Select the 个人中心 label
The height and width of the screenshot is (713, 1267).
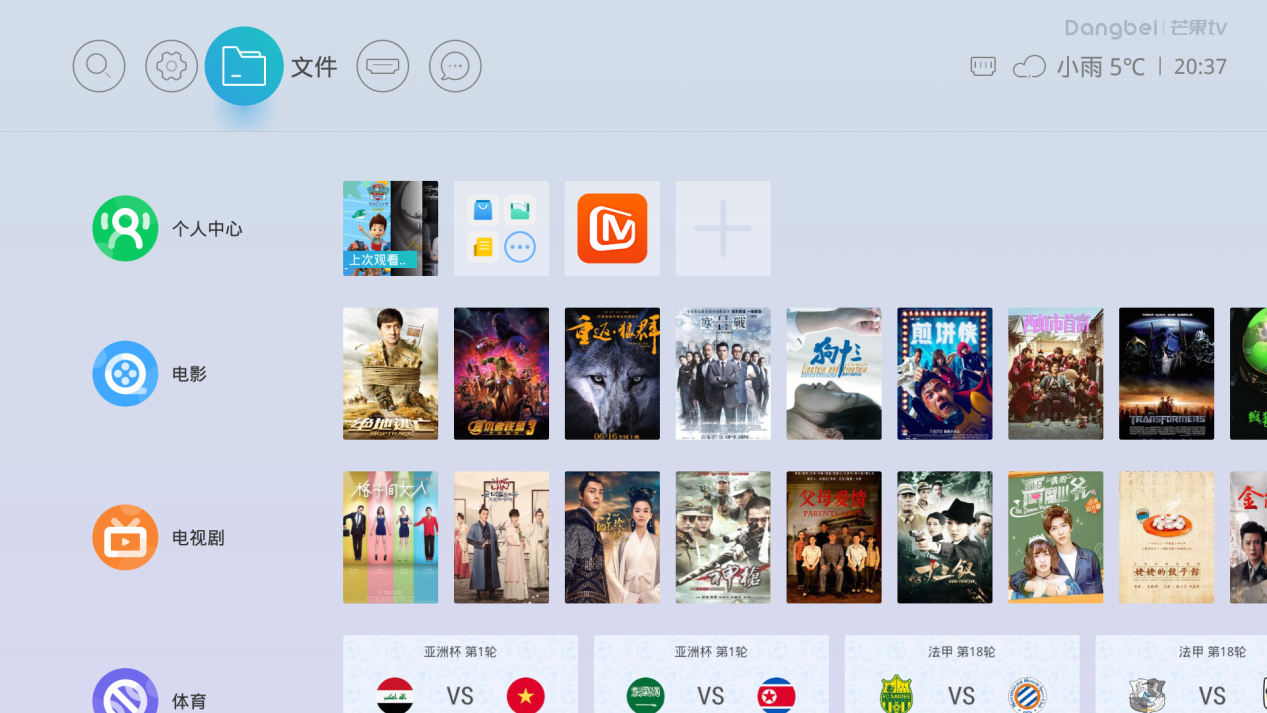(x=207, y=229)
